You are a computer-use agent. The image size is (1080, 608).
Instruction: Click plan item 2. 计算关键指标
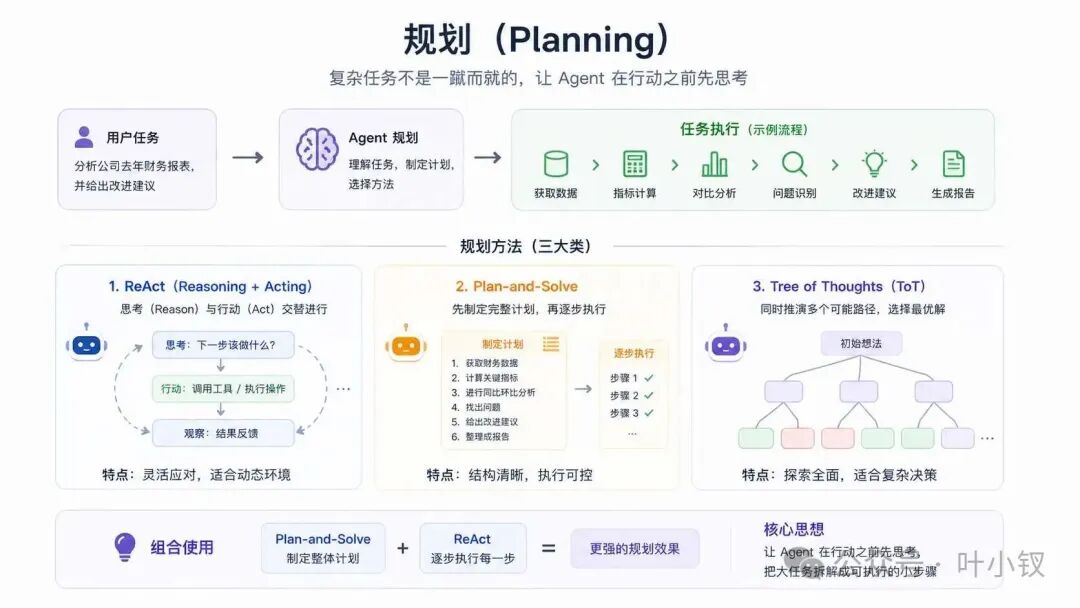click(x=485, y=377)
